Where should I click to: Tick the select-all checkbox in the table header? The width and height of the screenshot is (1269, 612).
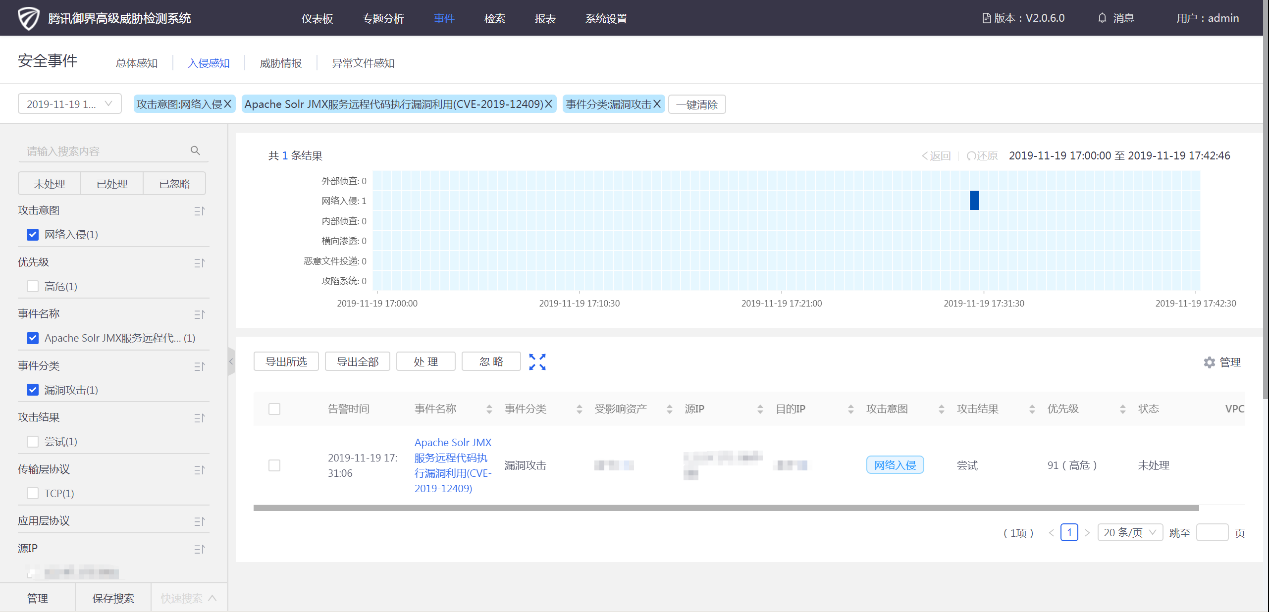tap(274, 409)
